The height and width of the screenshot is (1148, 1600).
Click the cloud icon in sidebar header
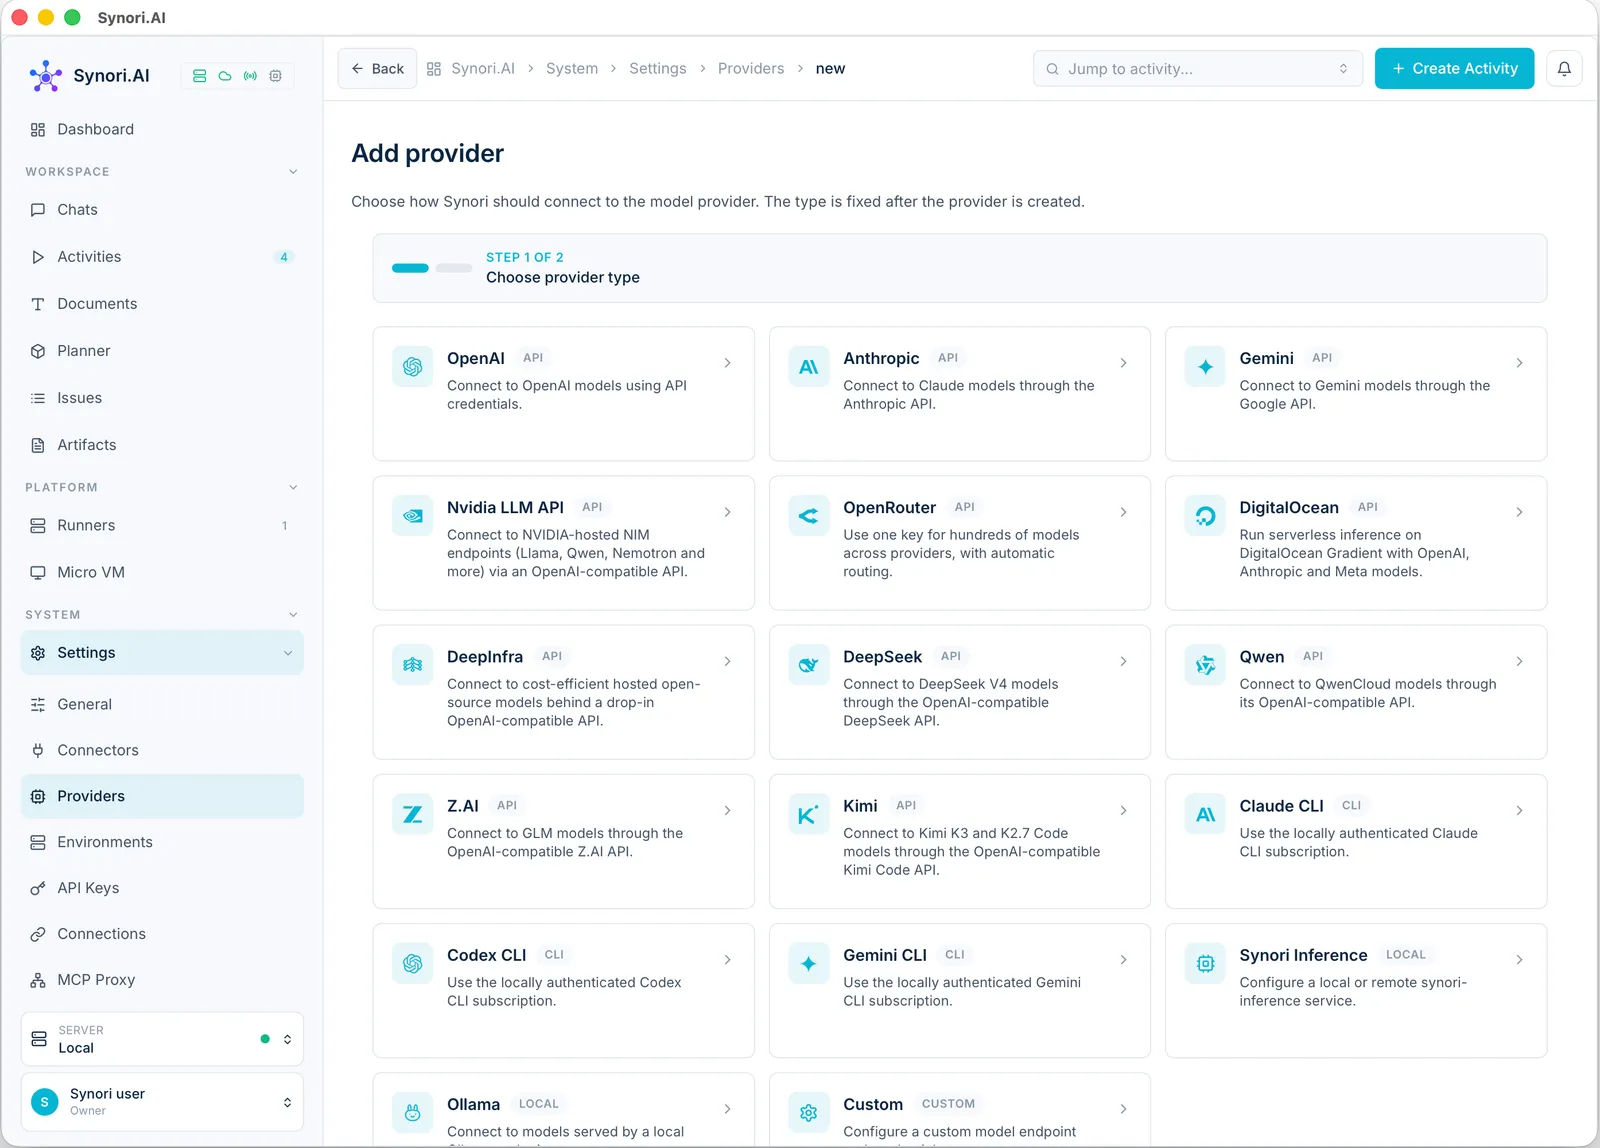pos(225,76)
